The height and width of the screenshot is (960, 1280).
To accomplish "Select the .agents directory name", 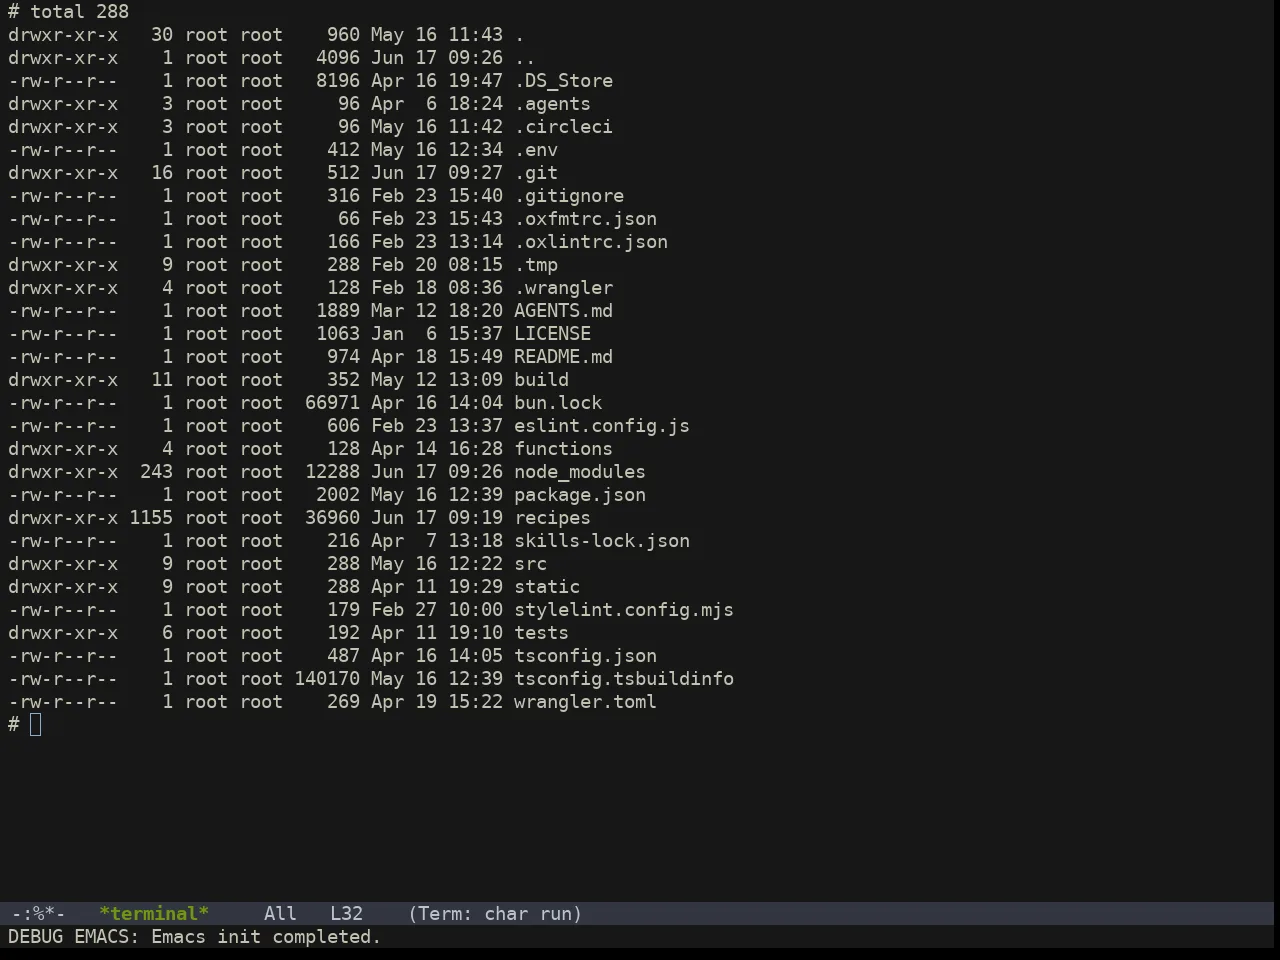I will click(x=552, y=104).
